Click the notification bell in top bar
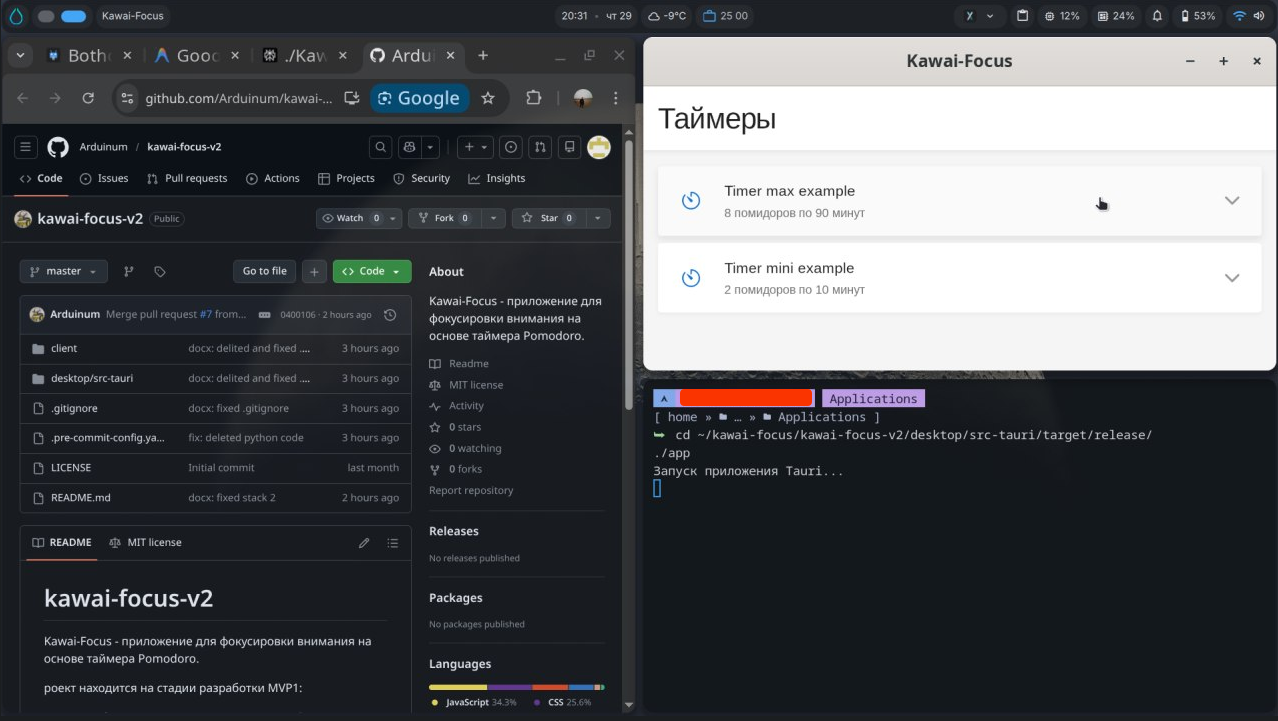The height and width of the screenshot is (721, 1278). (x=1157, y=16)
